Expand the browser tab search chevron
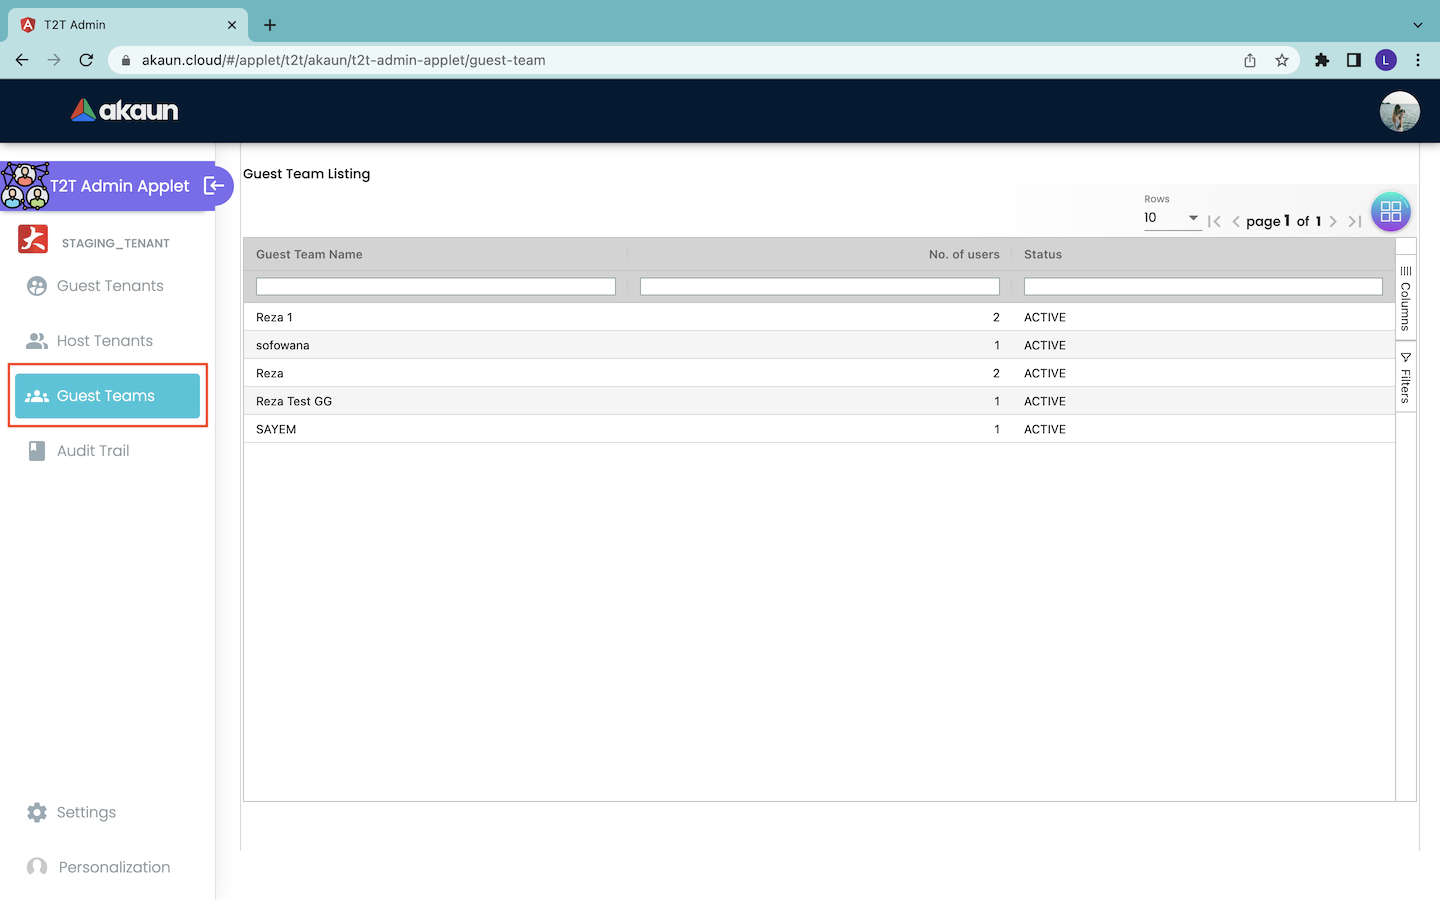This screenshot has height=900, width=1440. pyautogui.click(x=1418, y=25)
